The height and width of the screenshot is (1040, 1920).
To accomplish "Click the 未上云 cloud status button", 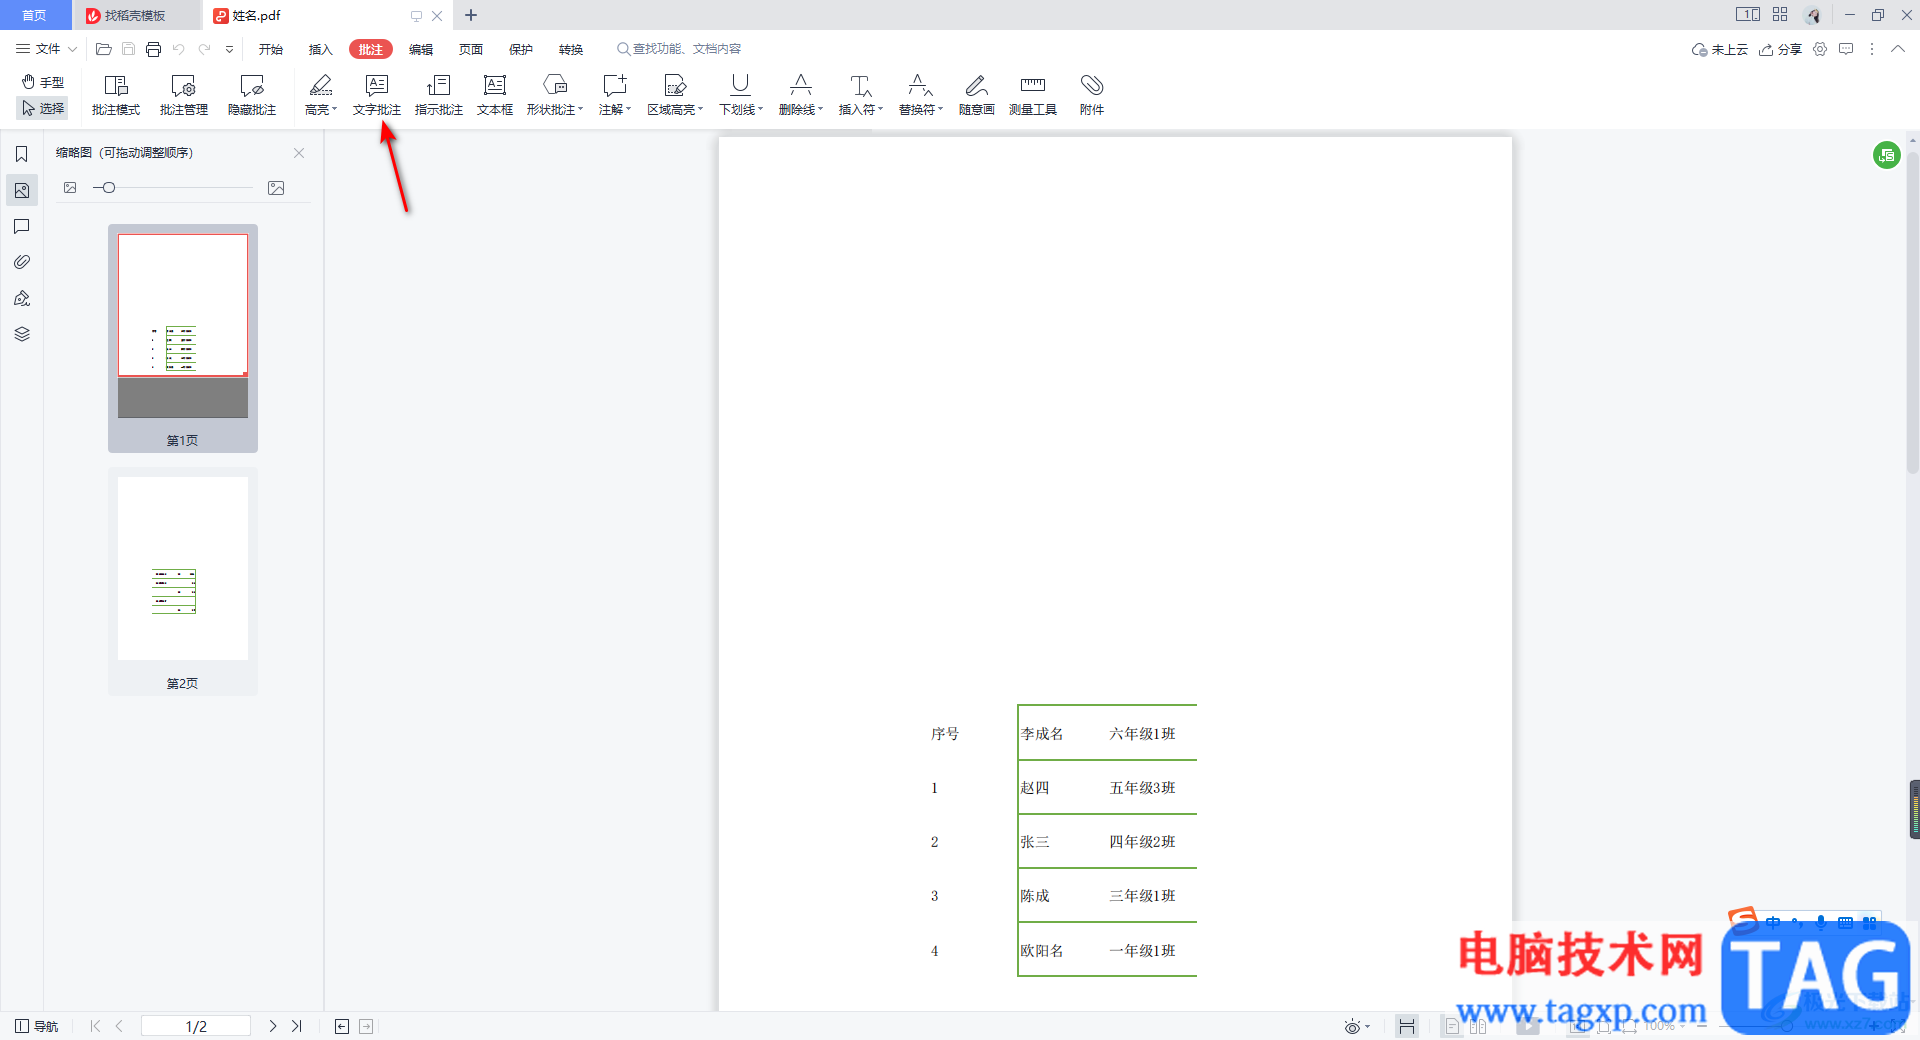I will (1720, 49).
